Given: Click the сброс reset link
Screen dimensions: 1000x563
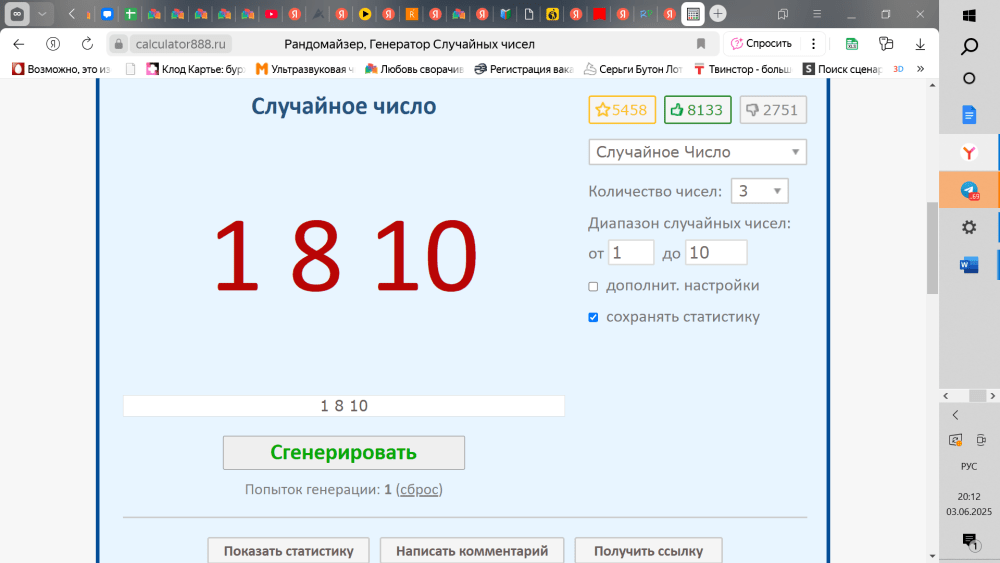Looking at the screenshot, I should pos(419,490).
